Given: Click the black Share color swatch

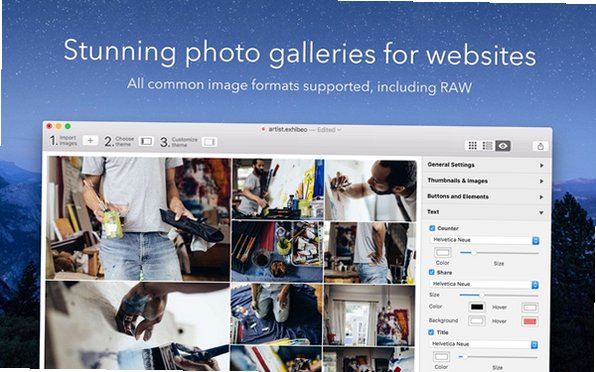Looking at the screenshot, I should [x=477, y=307].
